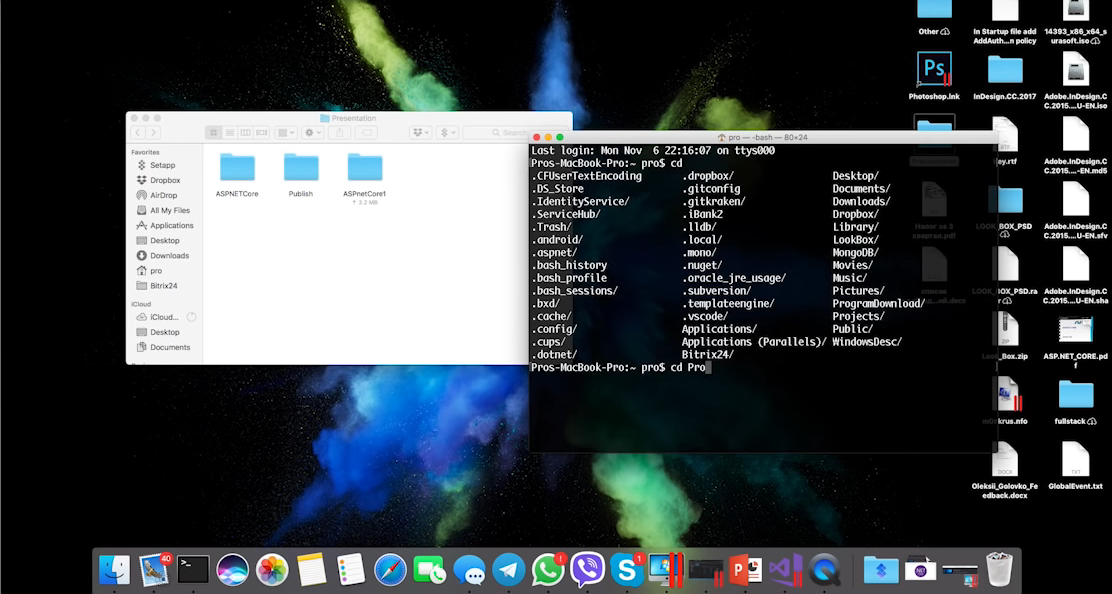1112x594 pixels.
Task: Go back in Finder window
Action: point(138,133)
